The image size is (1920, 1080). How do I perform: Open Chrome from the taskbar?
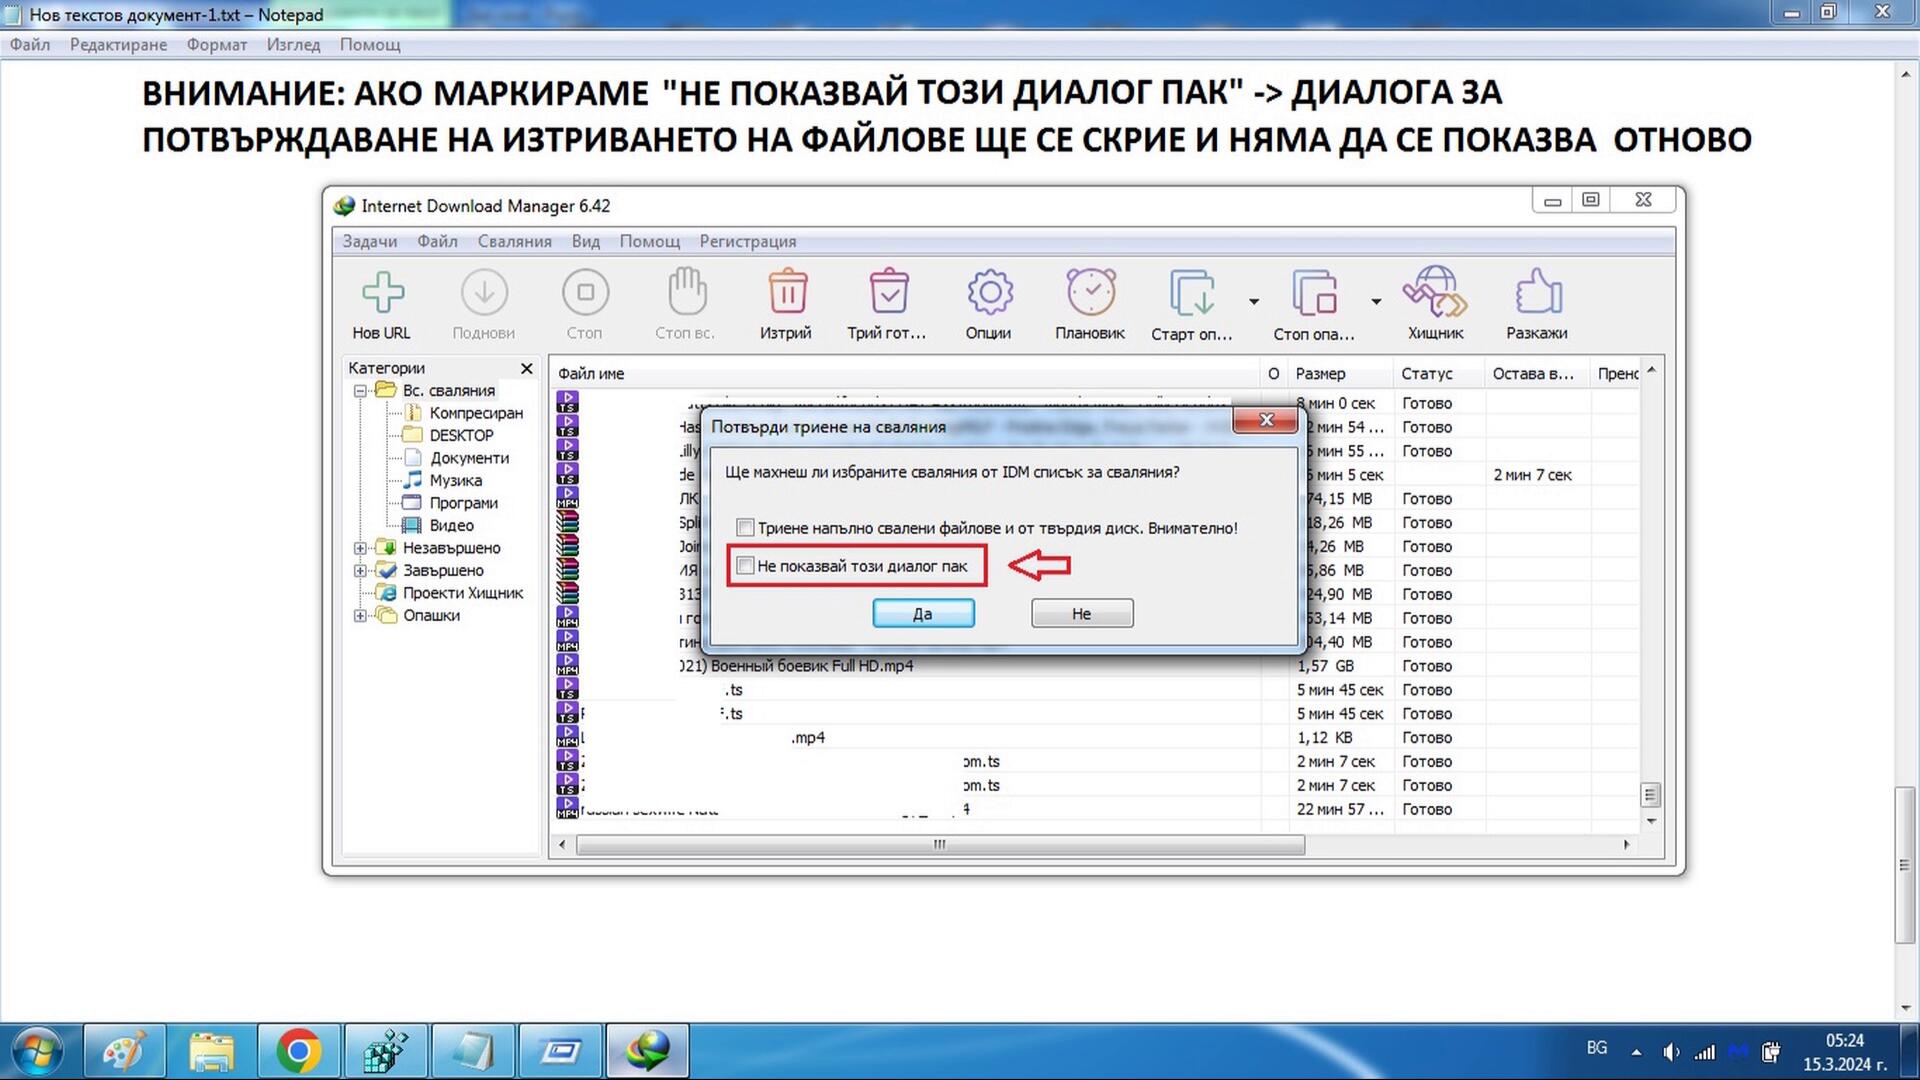click(299, 1052)
